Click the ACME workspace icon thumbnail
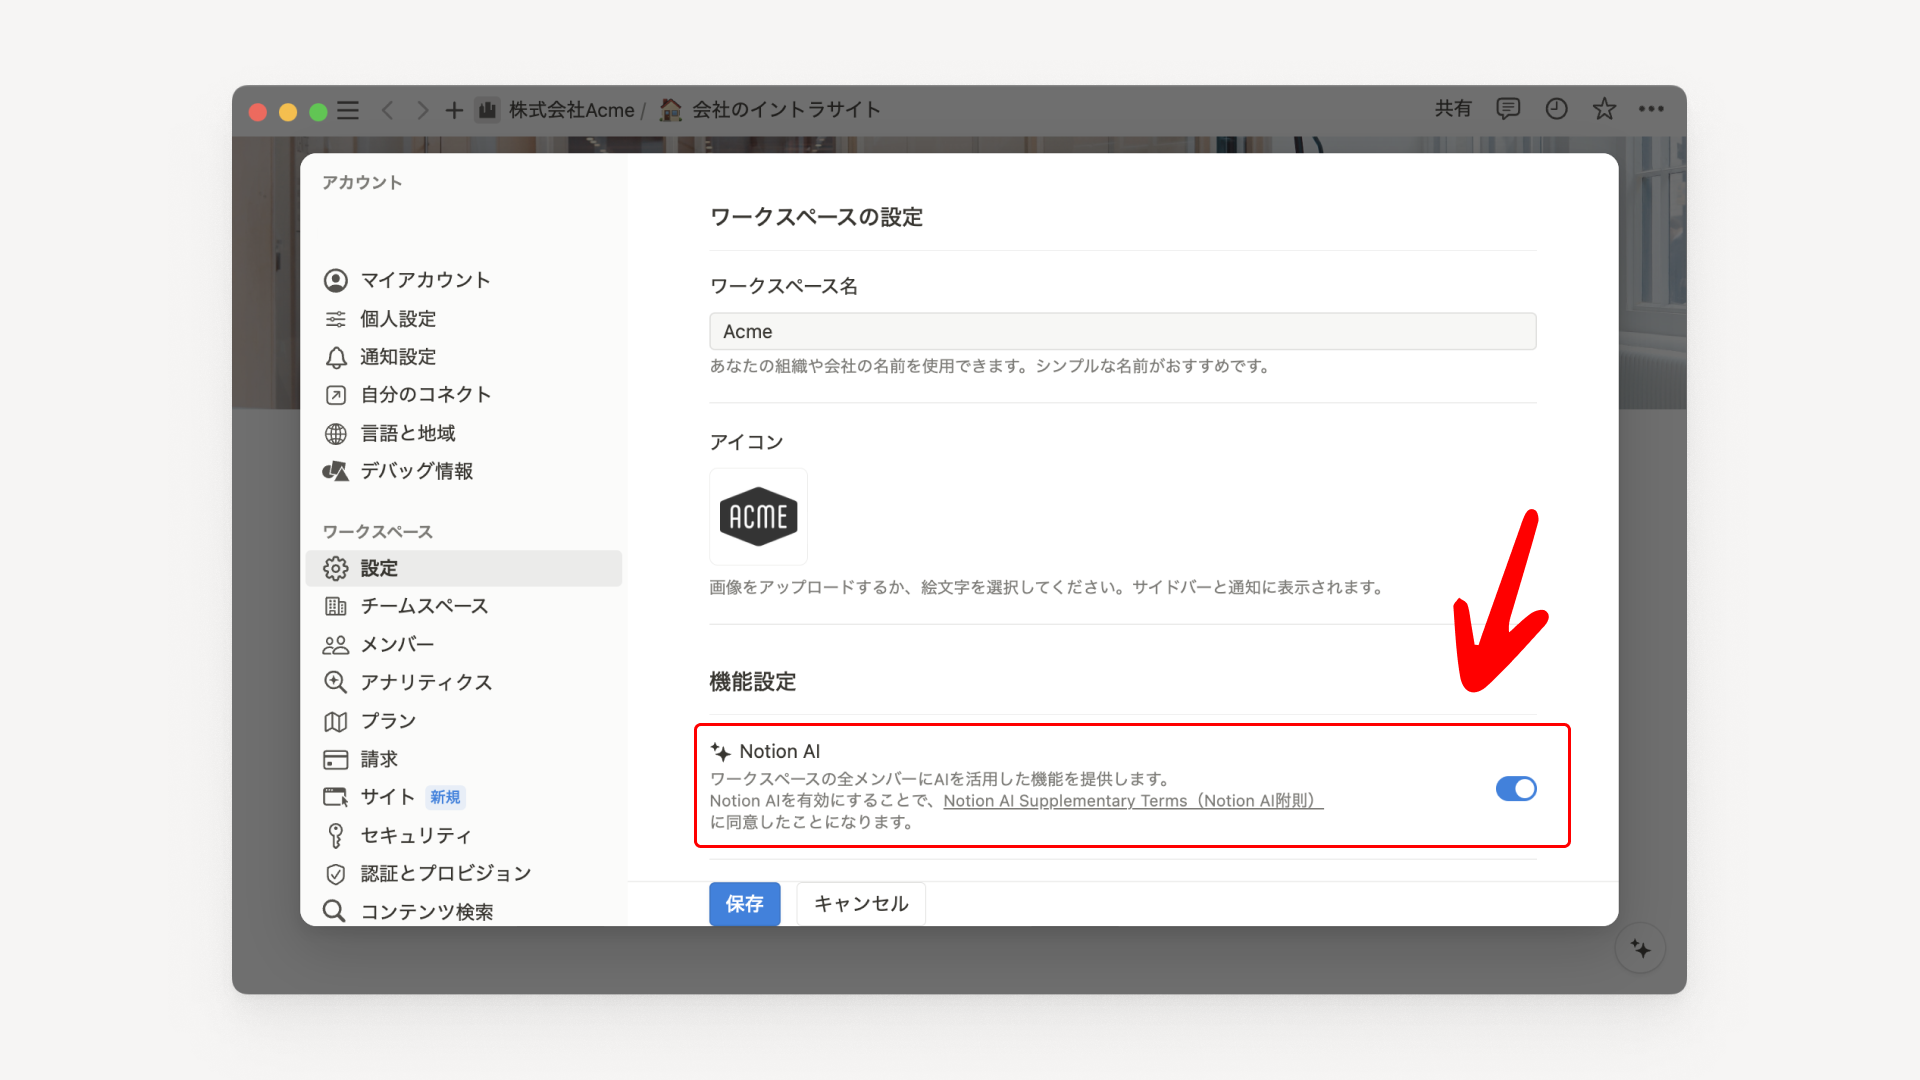The height and width of the screenshot is (1080, 1920). click(x=758, y=517)
